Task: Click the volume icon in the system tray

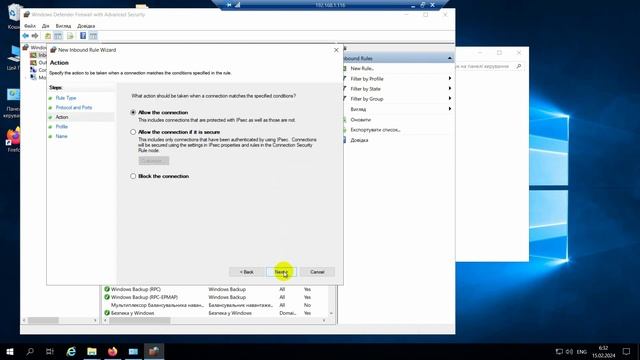Action: [569, 351]
